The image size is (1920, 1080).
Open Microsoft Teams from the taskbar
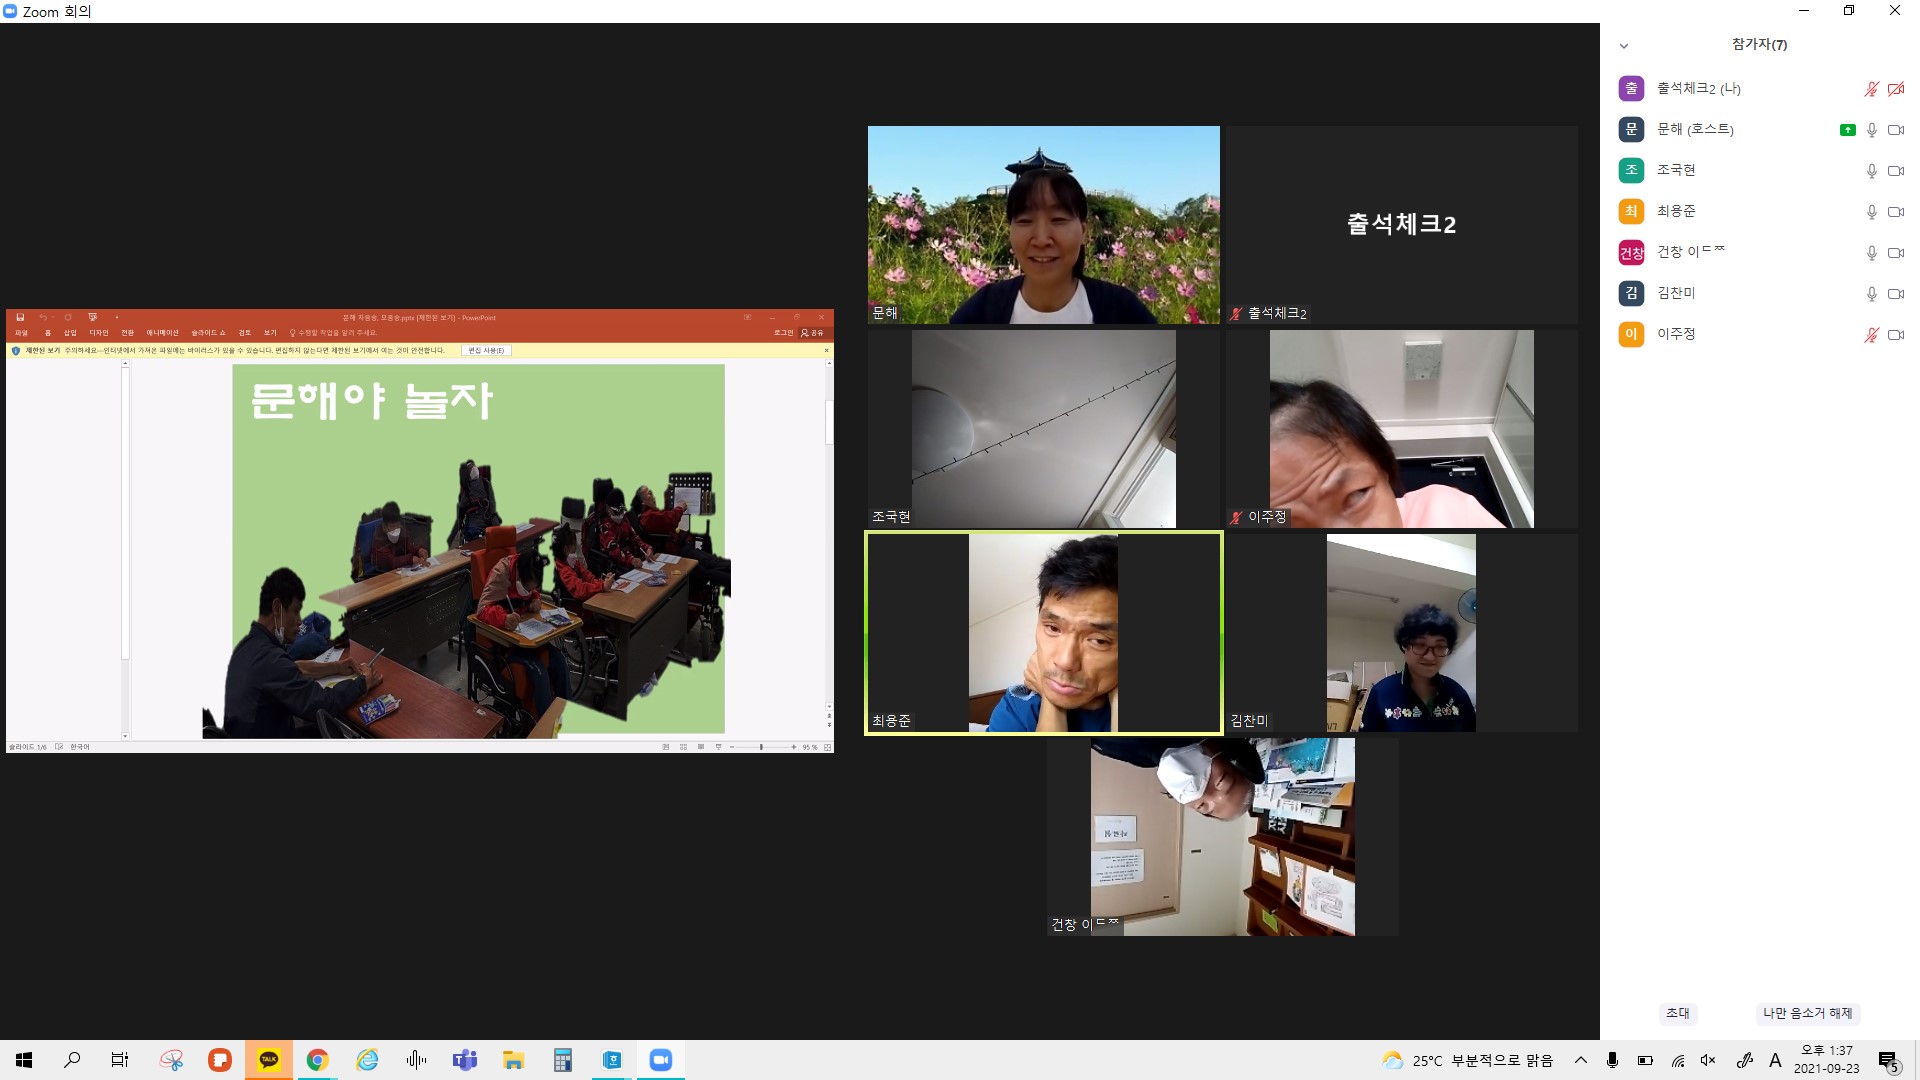pos(465,1060)
